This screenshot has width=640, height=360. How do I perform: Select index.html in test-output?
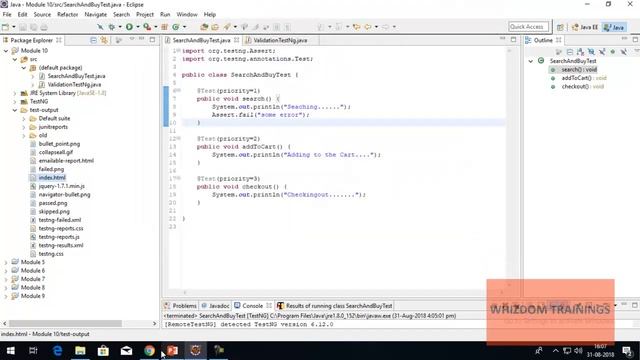click(x=52, y=178)
